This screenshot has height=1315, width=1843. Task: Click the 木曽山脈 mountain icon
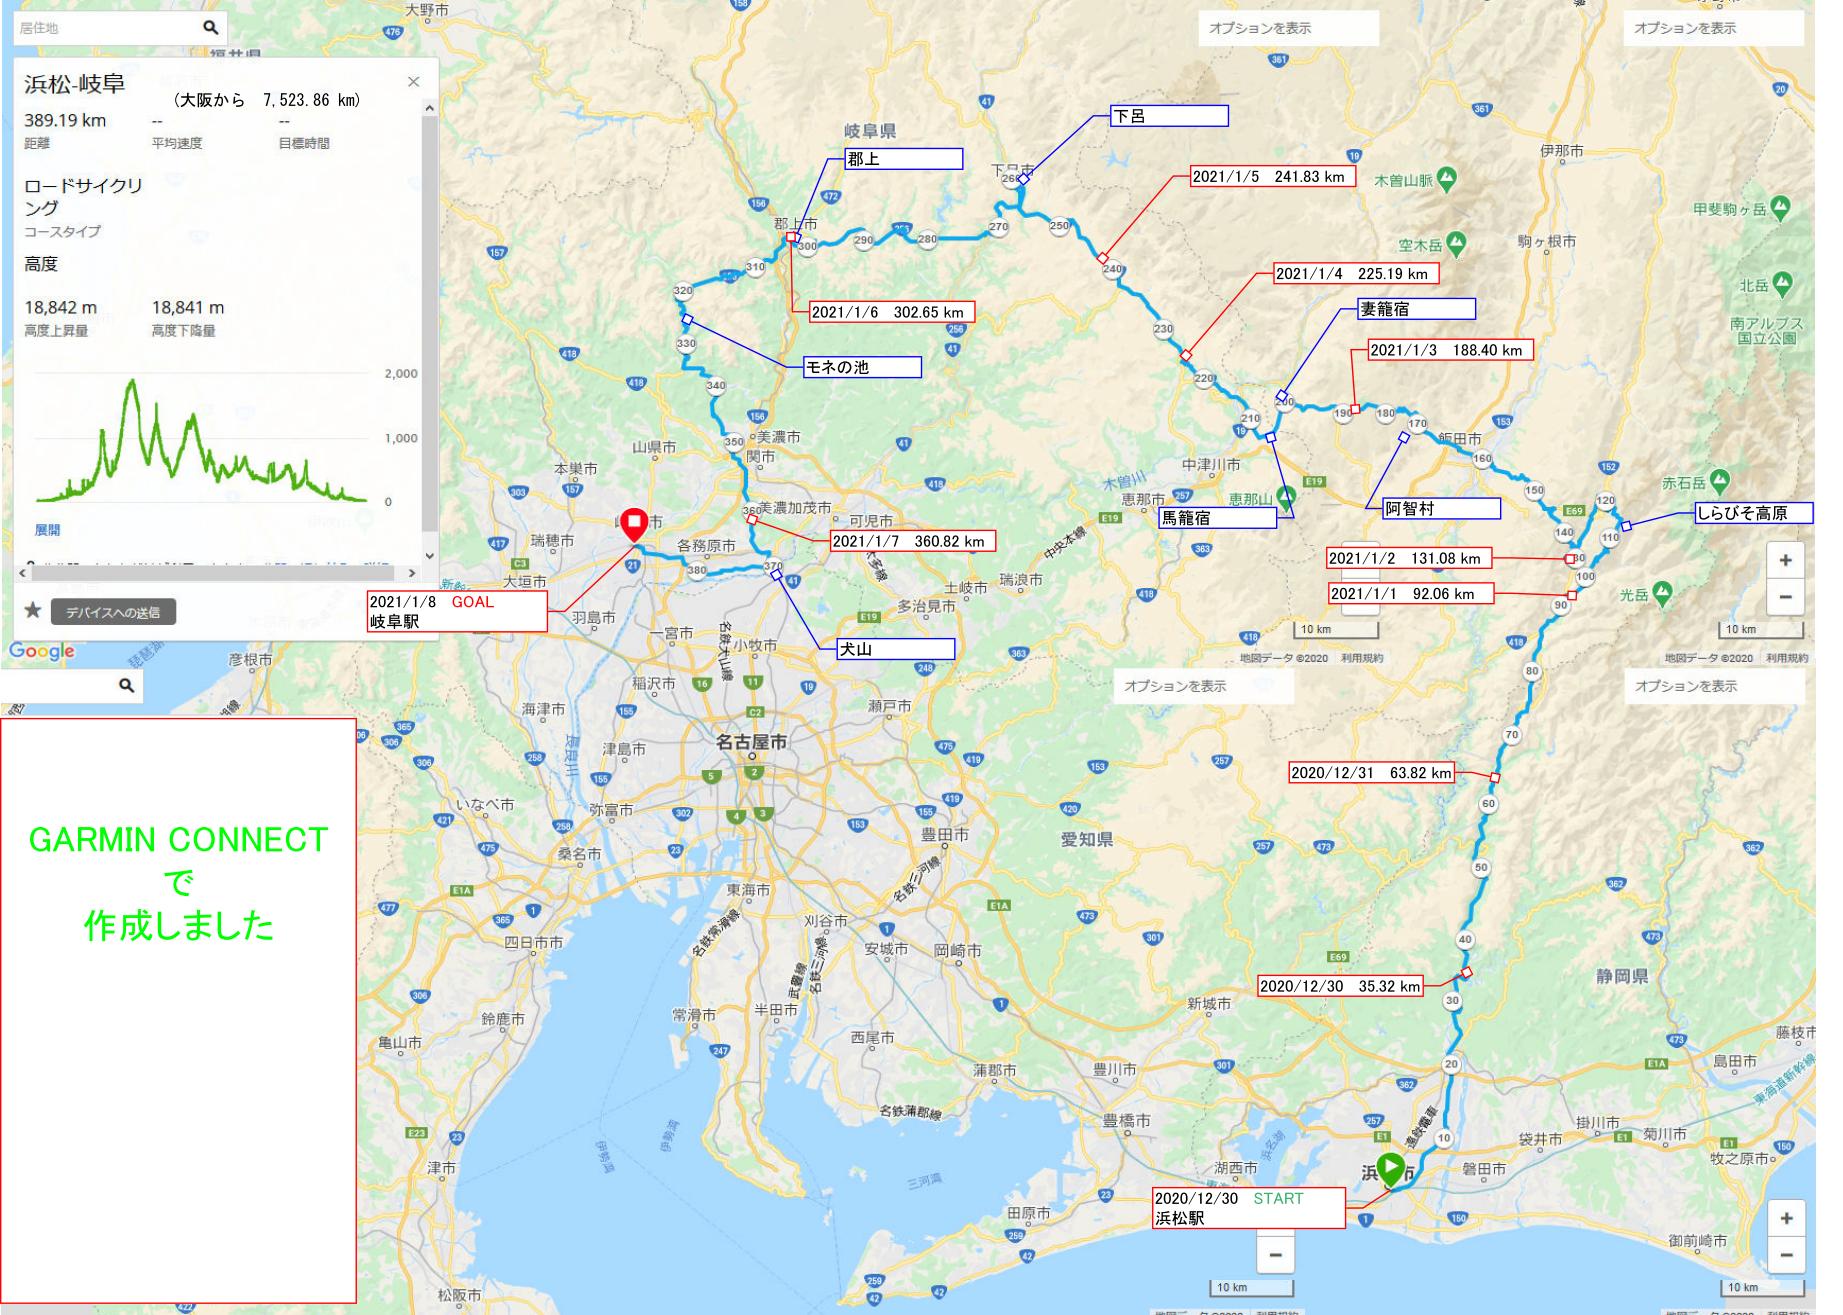click(x=1448, y=180)
